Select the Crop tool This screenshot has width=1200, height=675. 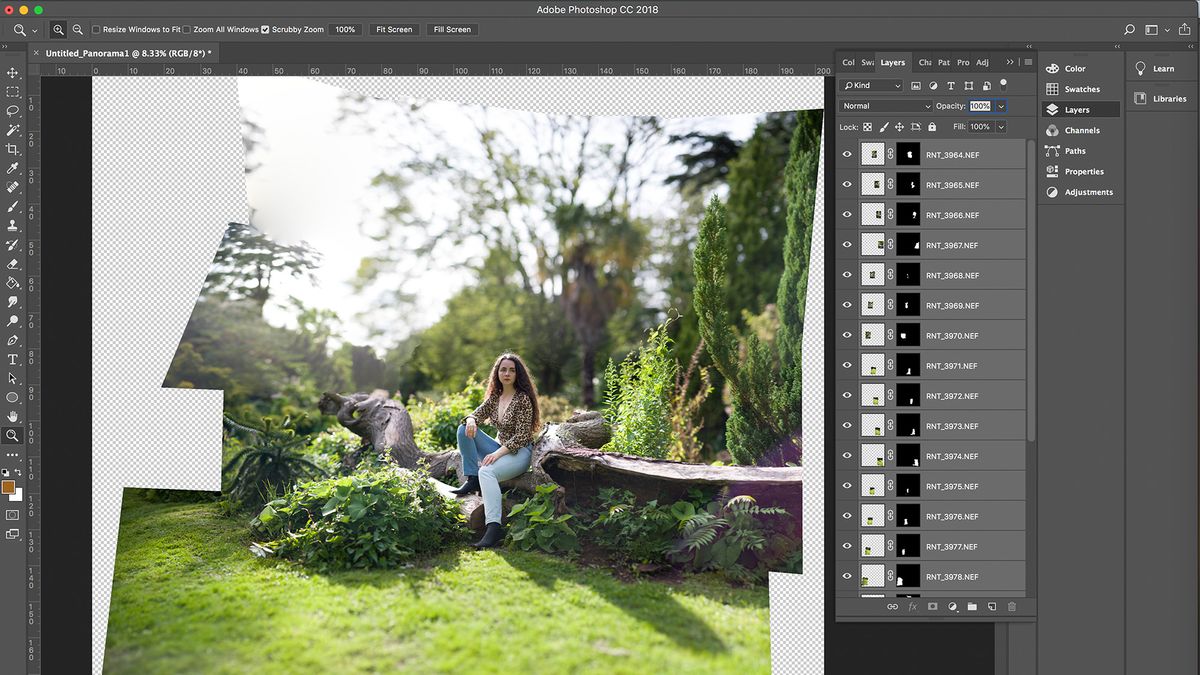[x=13, y=149]
